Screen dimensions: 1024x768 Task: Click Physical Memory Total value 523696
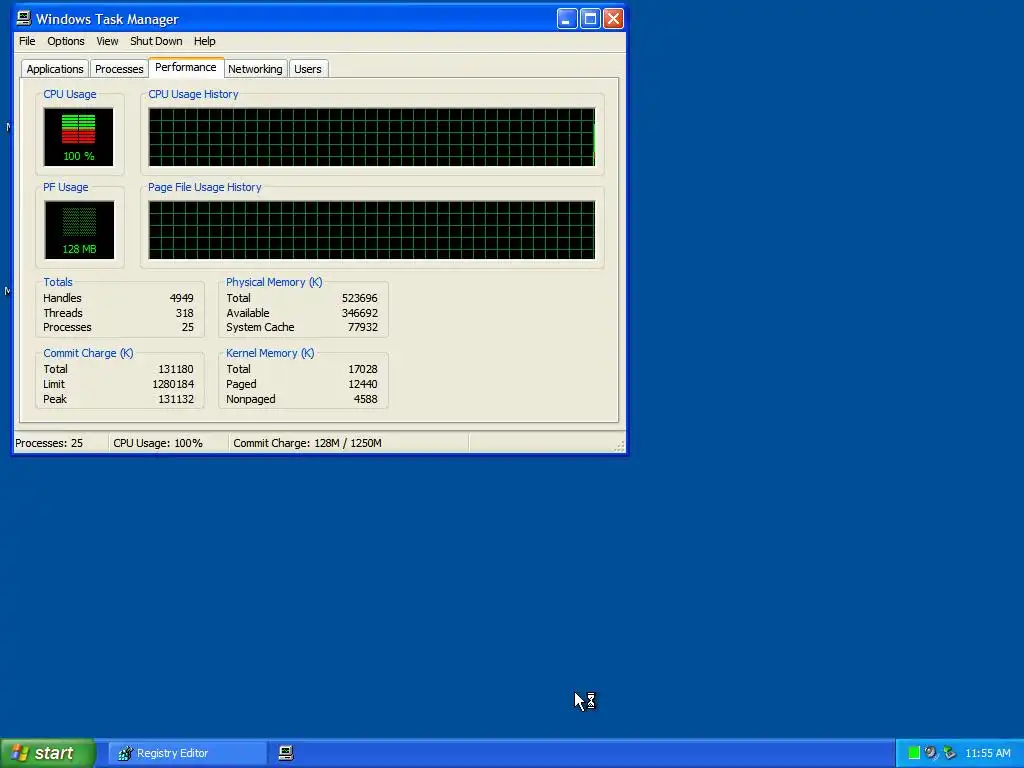point(359,298)
